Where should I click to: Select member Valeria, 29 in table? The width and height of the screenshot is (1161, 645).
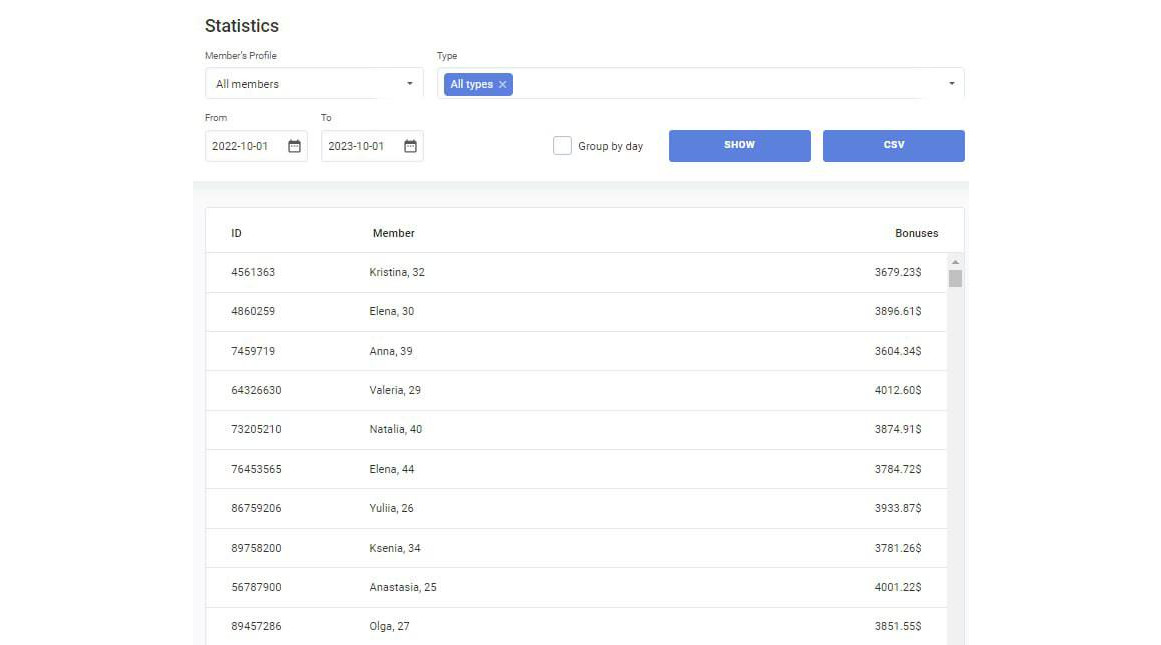point(395,390)
